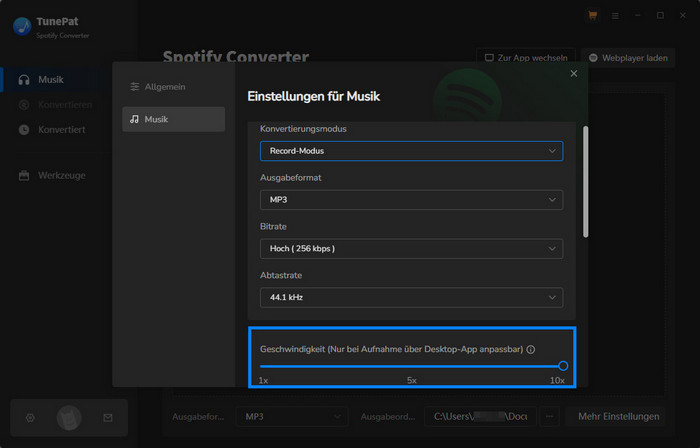Switch to the Allgemein settings tab
This screenshot has height=448, width=700.
(x=173, y=87)
